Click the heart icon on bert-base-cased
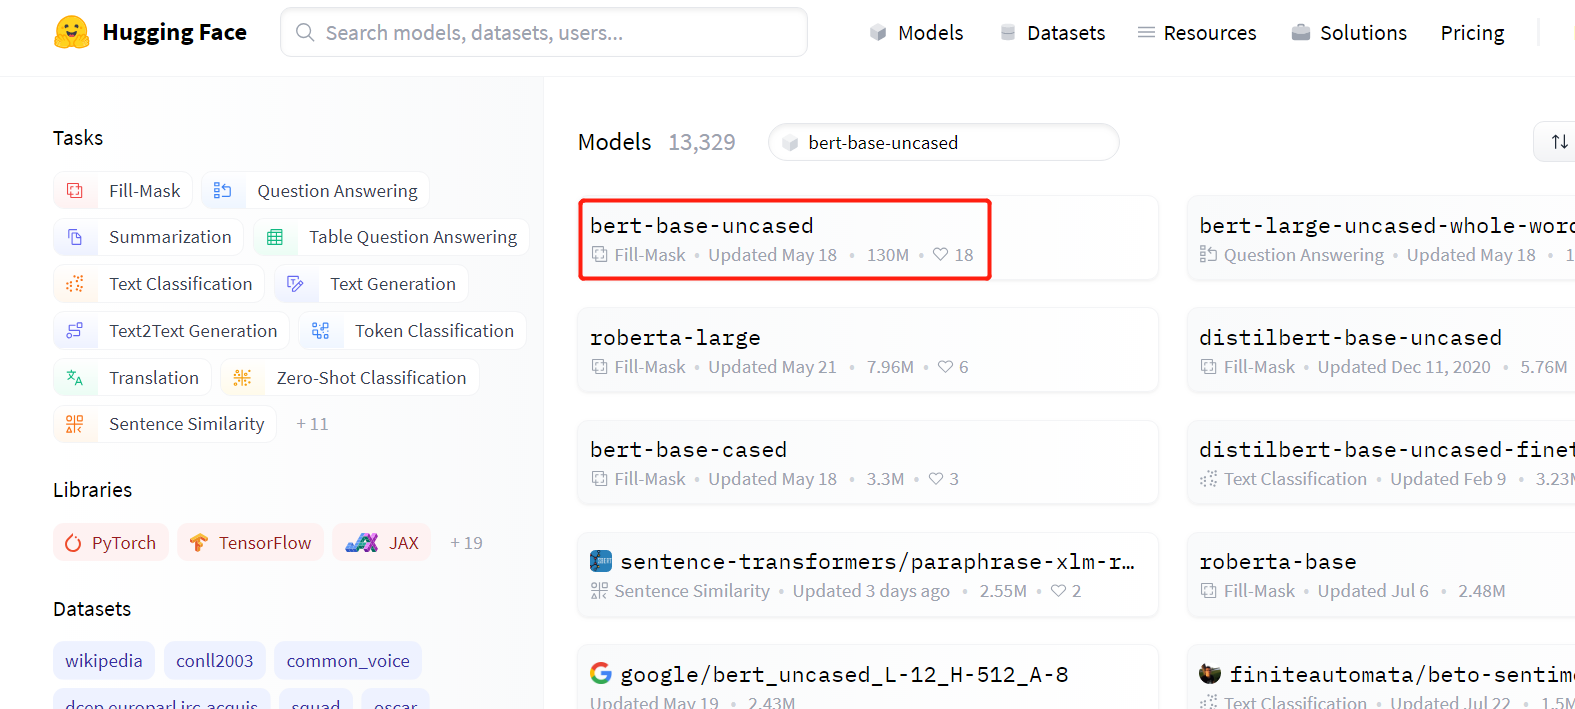The image size is (1575, 709). click(x=936, y=479)
